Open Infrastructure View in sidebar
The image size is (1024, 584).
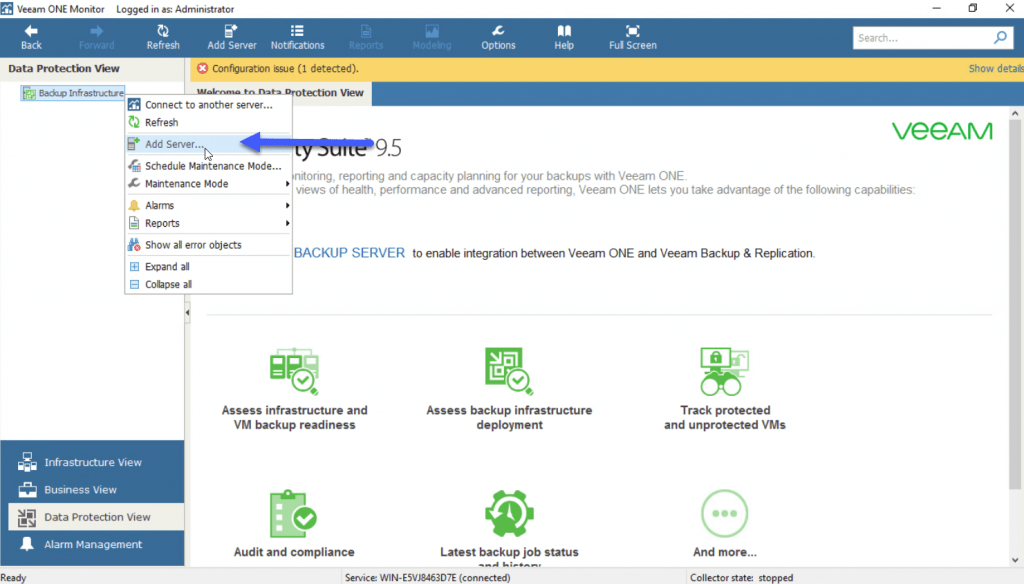(92, 463)
